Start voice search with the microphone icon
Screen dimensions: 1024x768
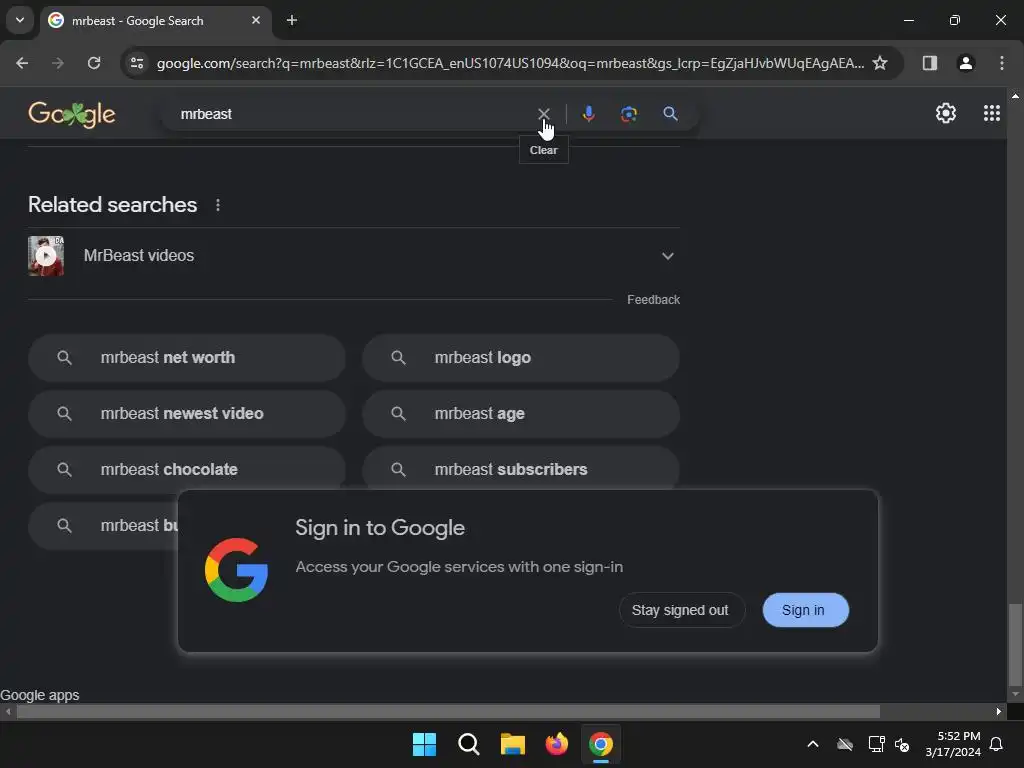point(588,114)
